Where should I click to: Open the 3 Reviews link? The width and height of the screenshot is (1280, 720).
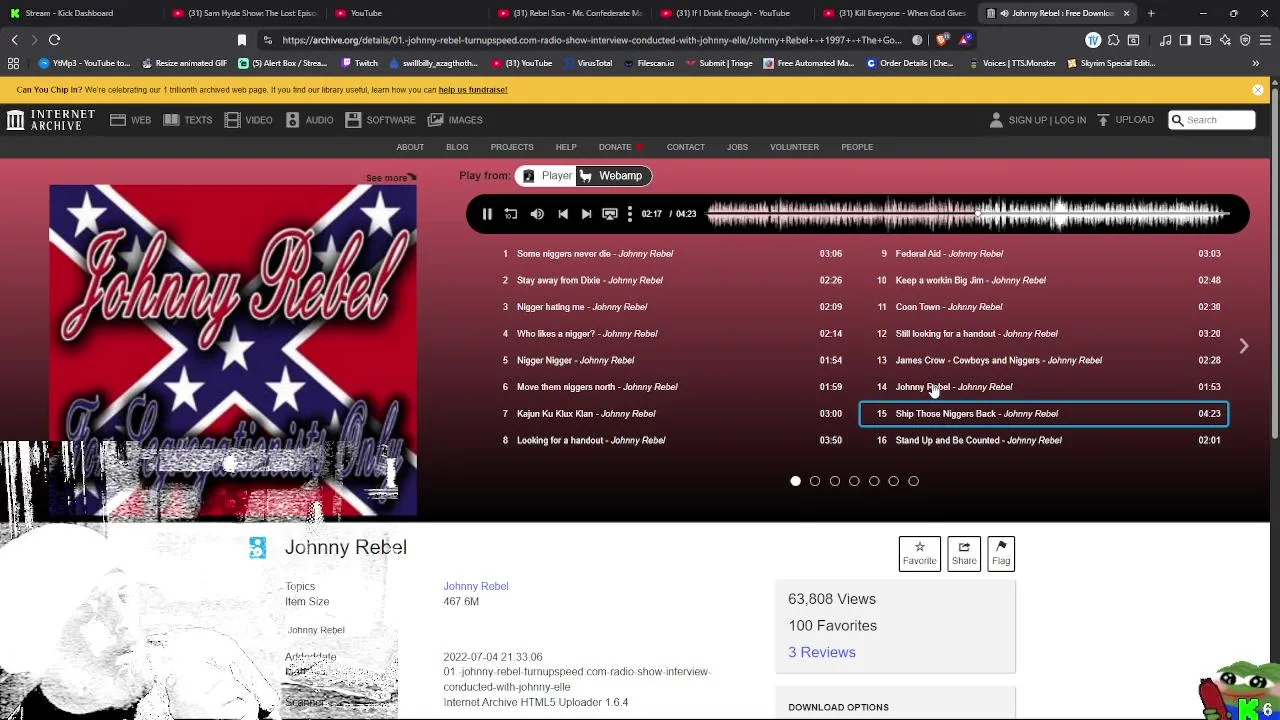click(821, 652)
